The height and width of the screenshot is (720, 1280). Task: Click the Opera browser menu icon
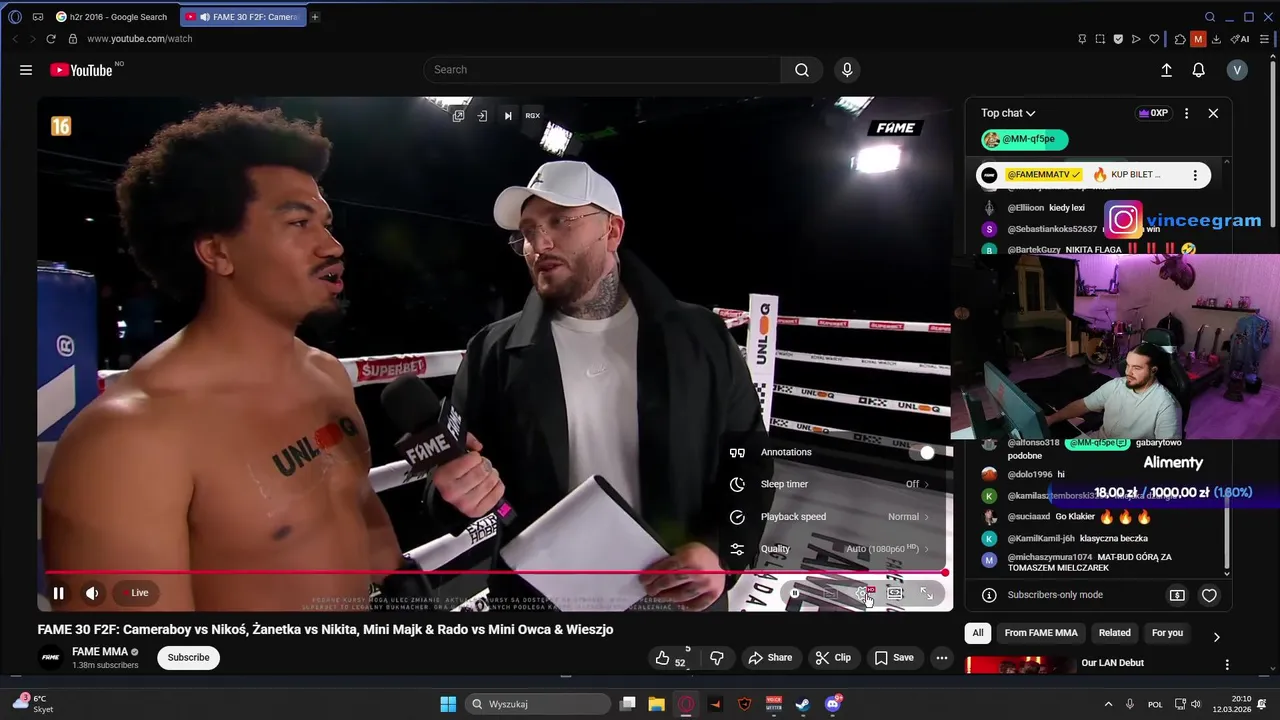[15, 17]
